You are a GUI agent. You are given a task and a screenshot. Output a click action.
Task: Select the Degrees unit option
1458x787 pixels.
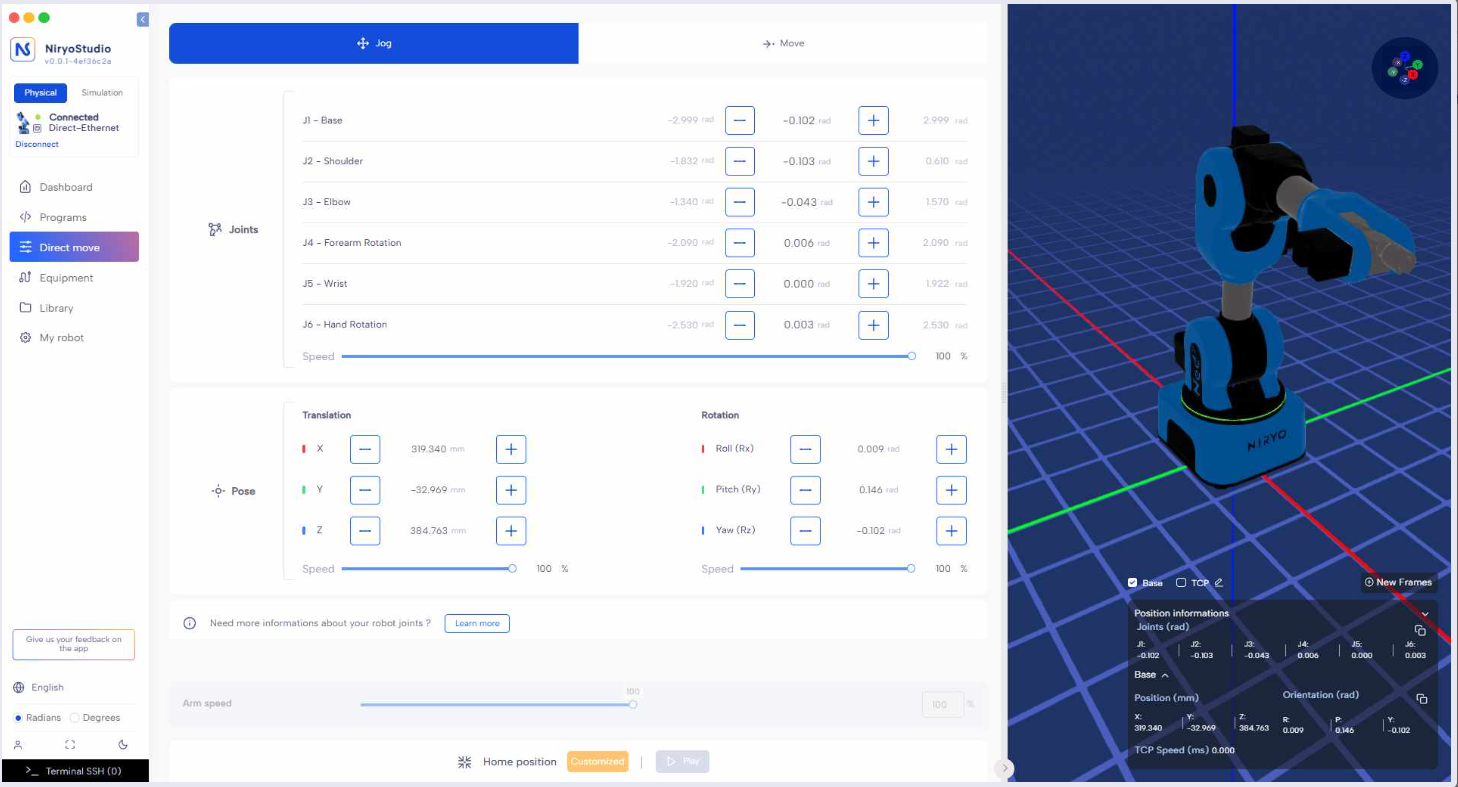(75, 718)
